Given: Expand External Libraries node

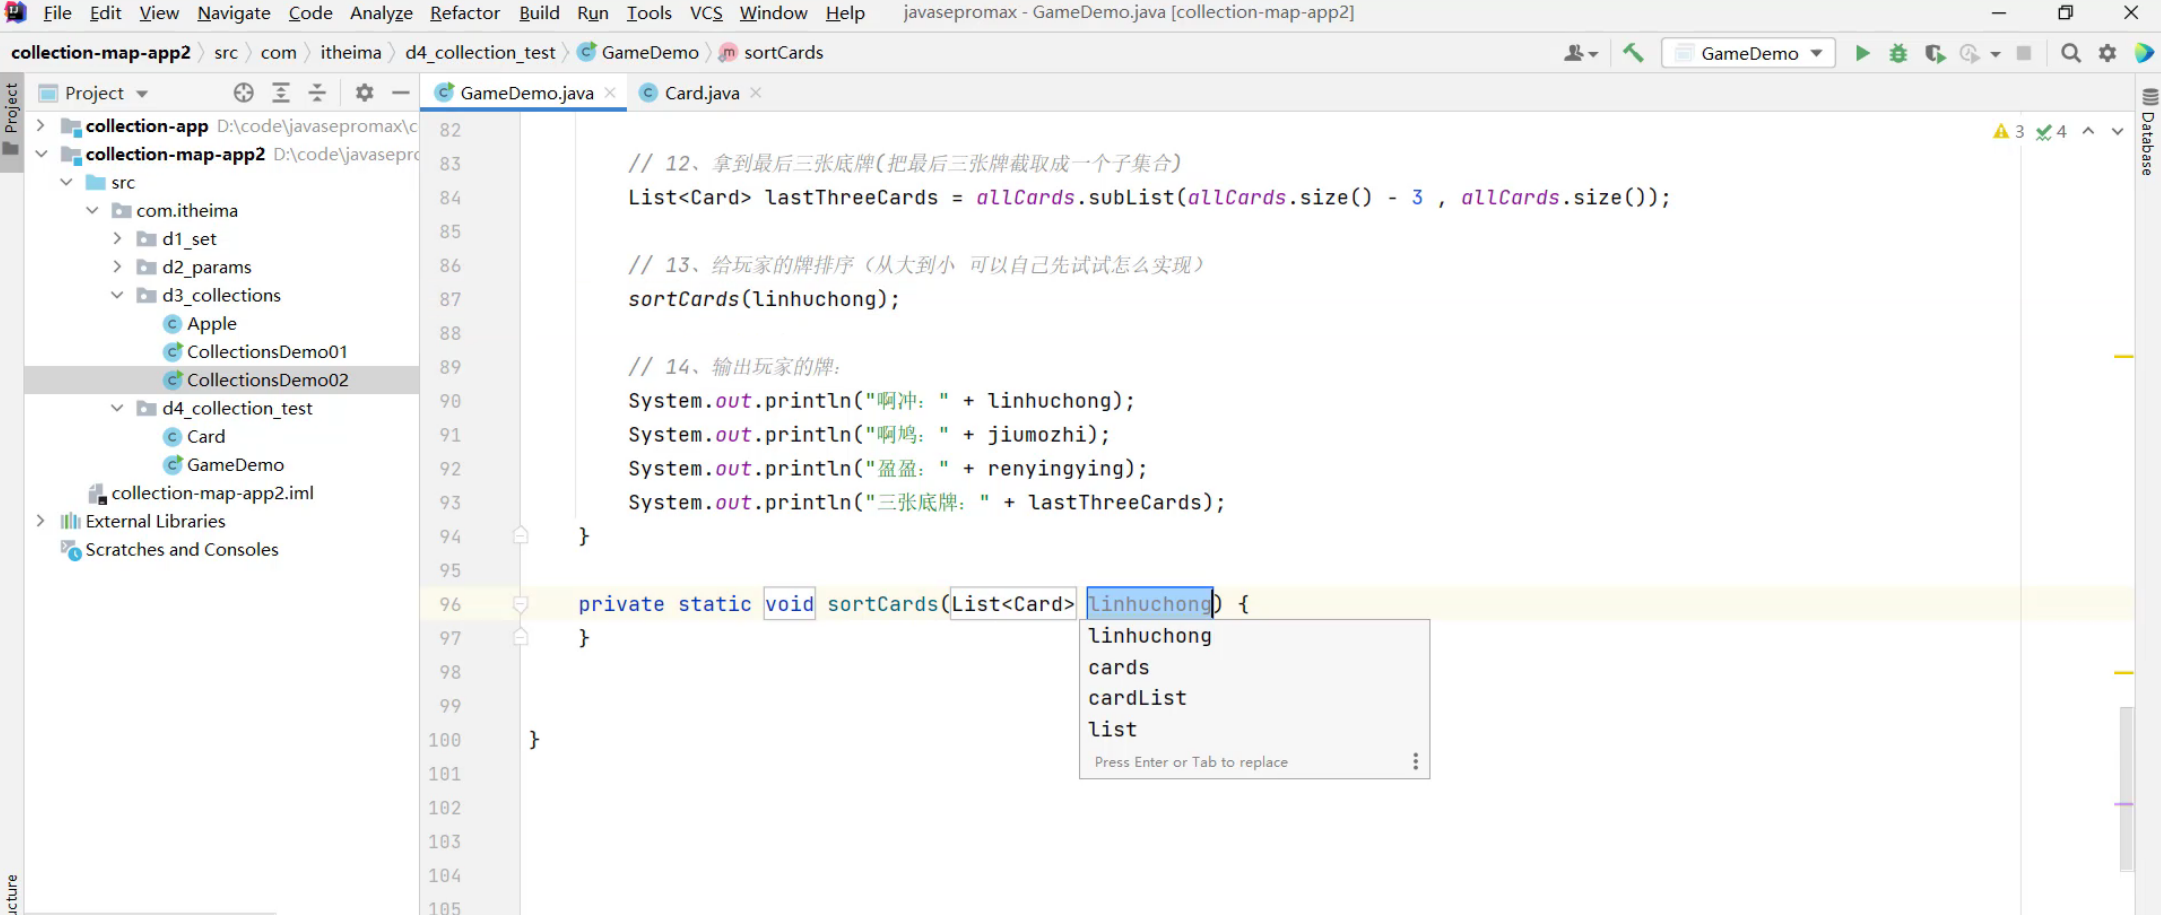Looking at the screenshot, I should tap(41, 521).
